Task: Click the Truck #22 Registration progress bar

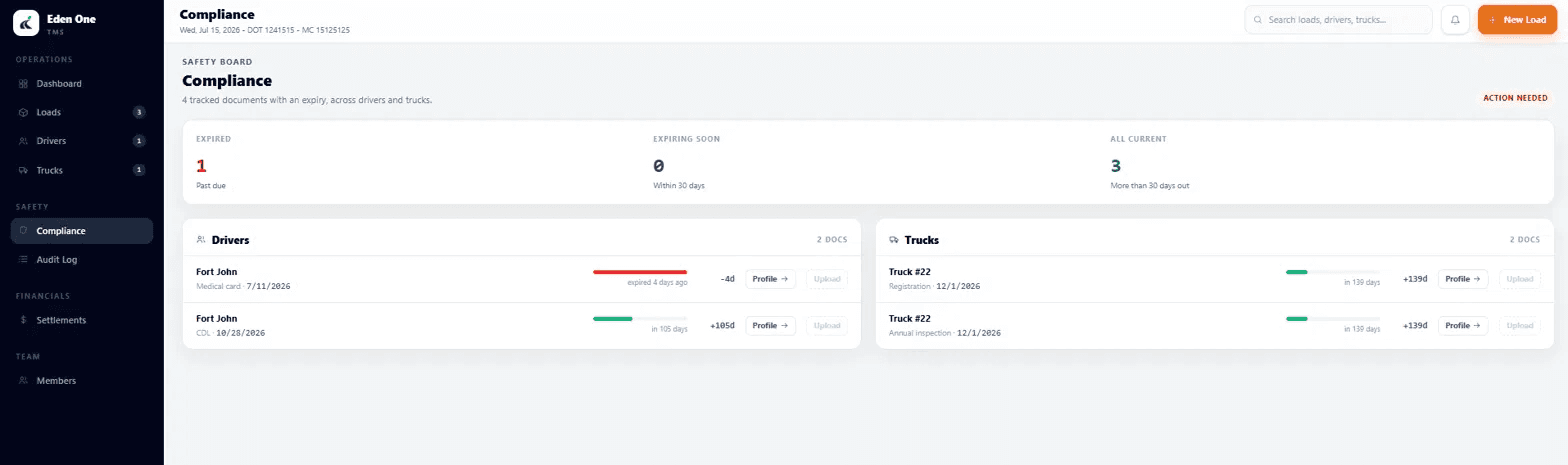Action: coord(1333,272)
